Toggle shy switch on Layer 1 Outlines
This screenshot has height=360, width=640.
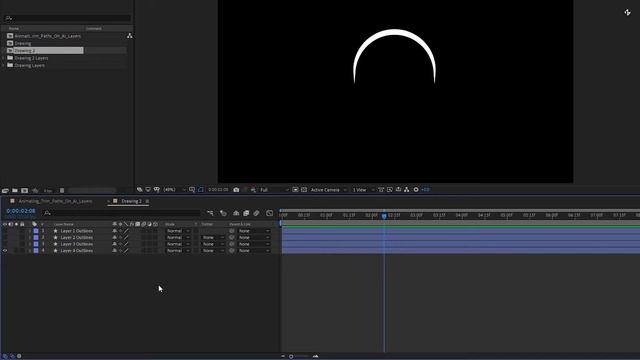(115, 231)
